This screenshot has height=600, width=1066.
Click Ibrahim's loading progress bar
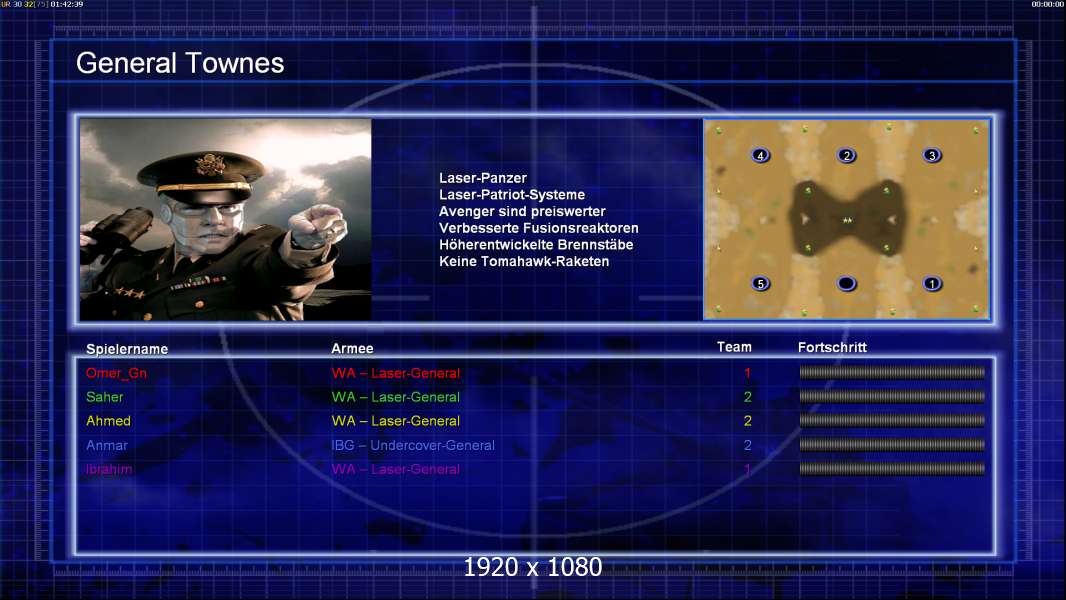pos(892,468)
